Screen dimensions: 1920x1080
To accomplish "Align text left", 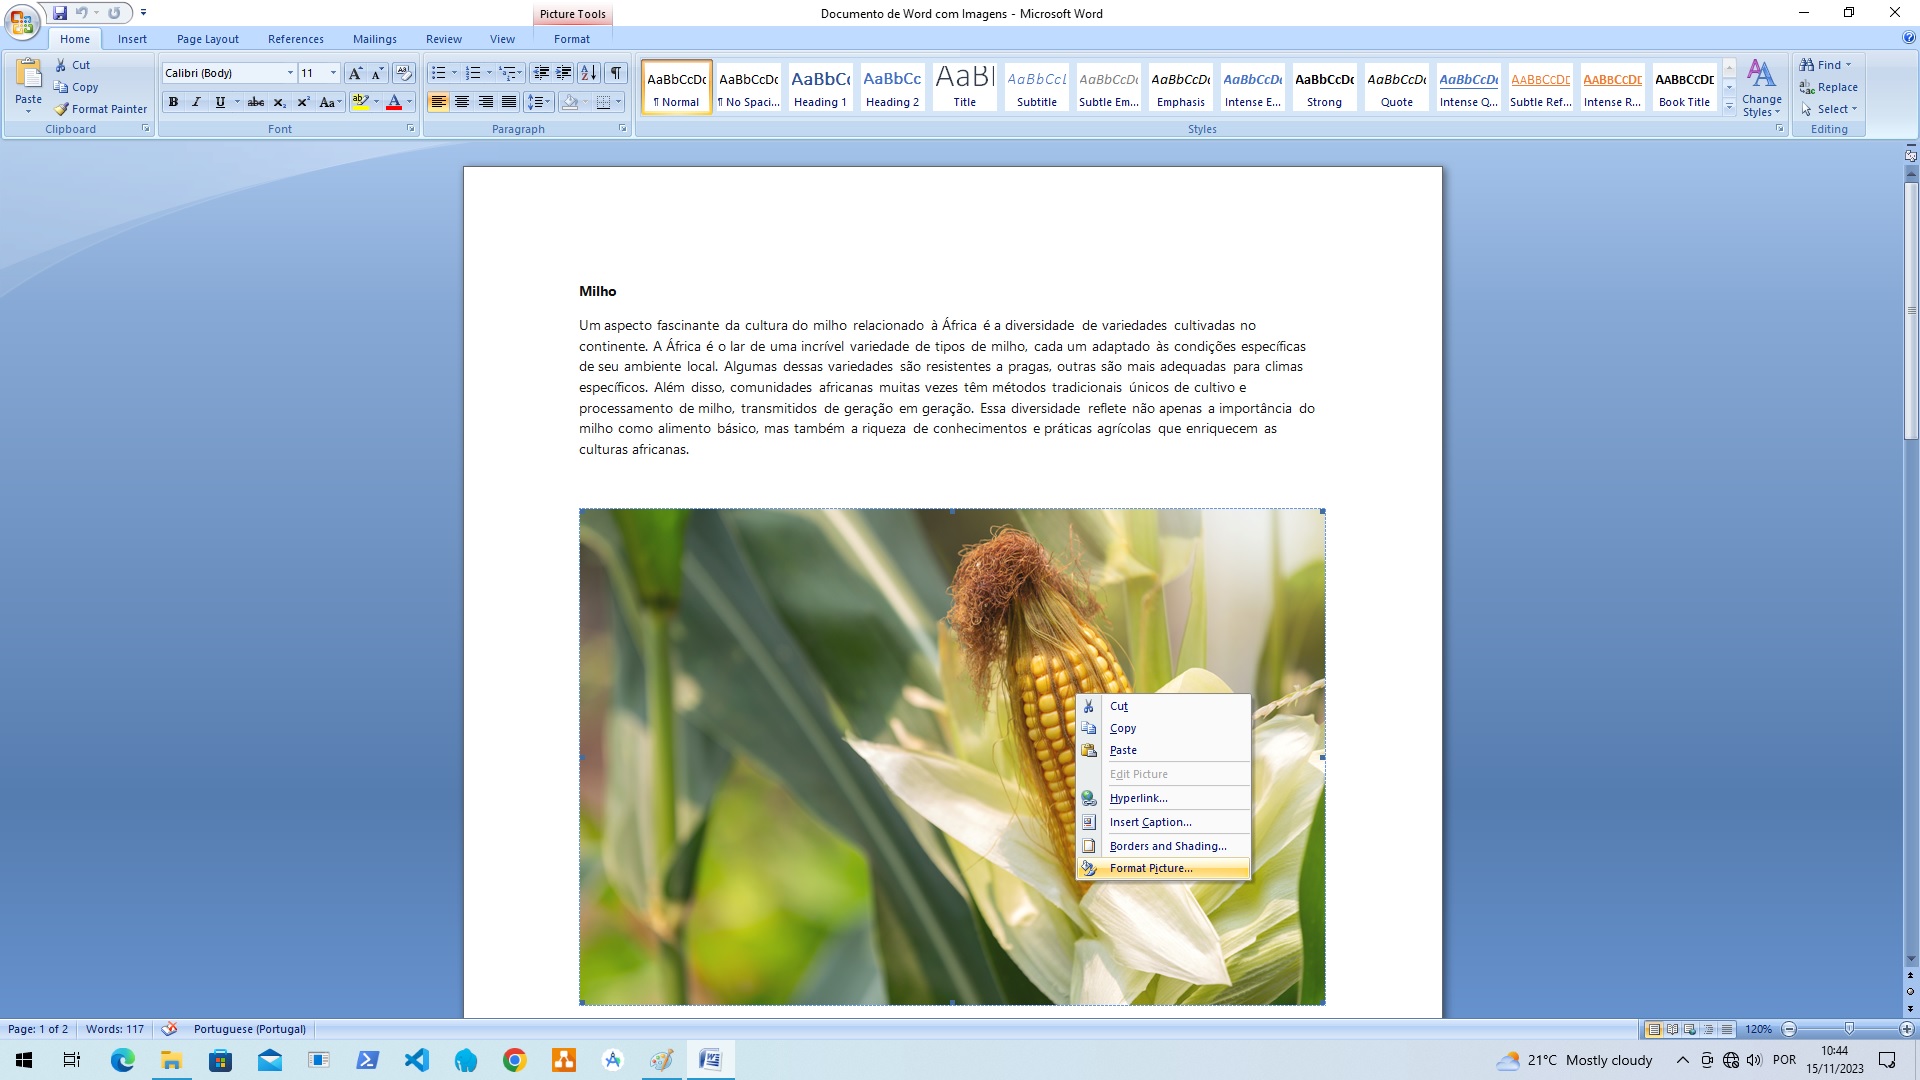I will (x=438, y=102).
